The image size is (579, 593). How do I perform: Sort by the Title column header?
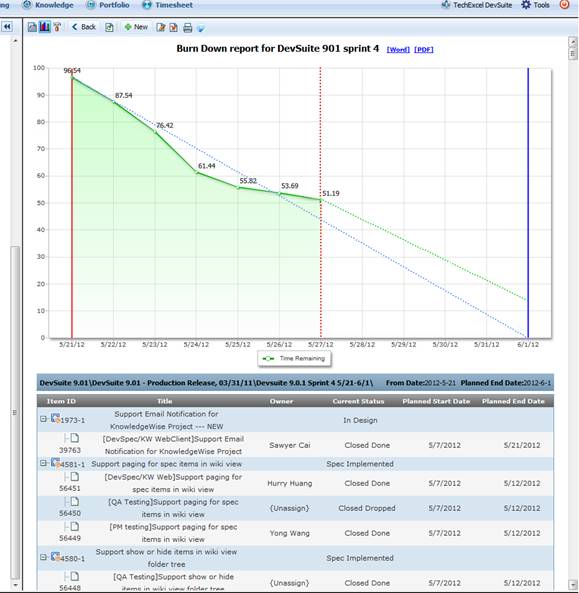point(165,401)
